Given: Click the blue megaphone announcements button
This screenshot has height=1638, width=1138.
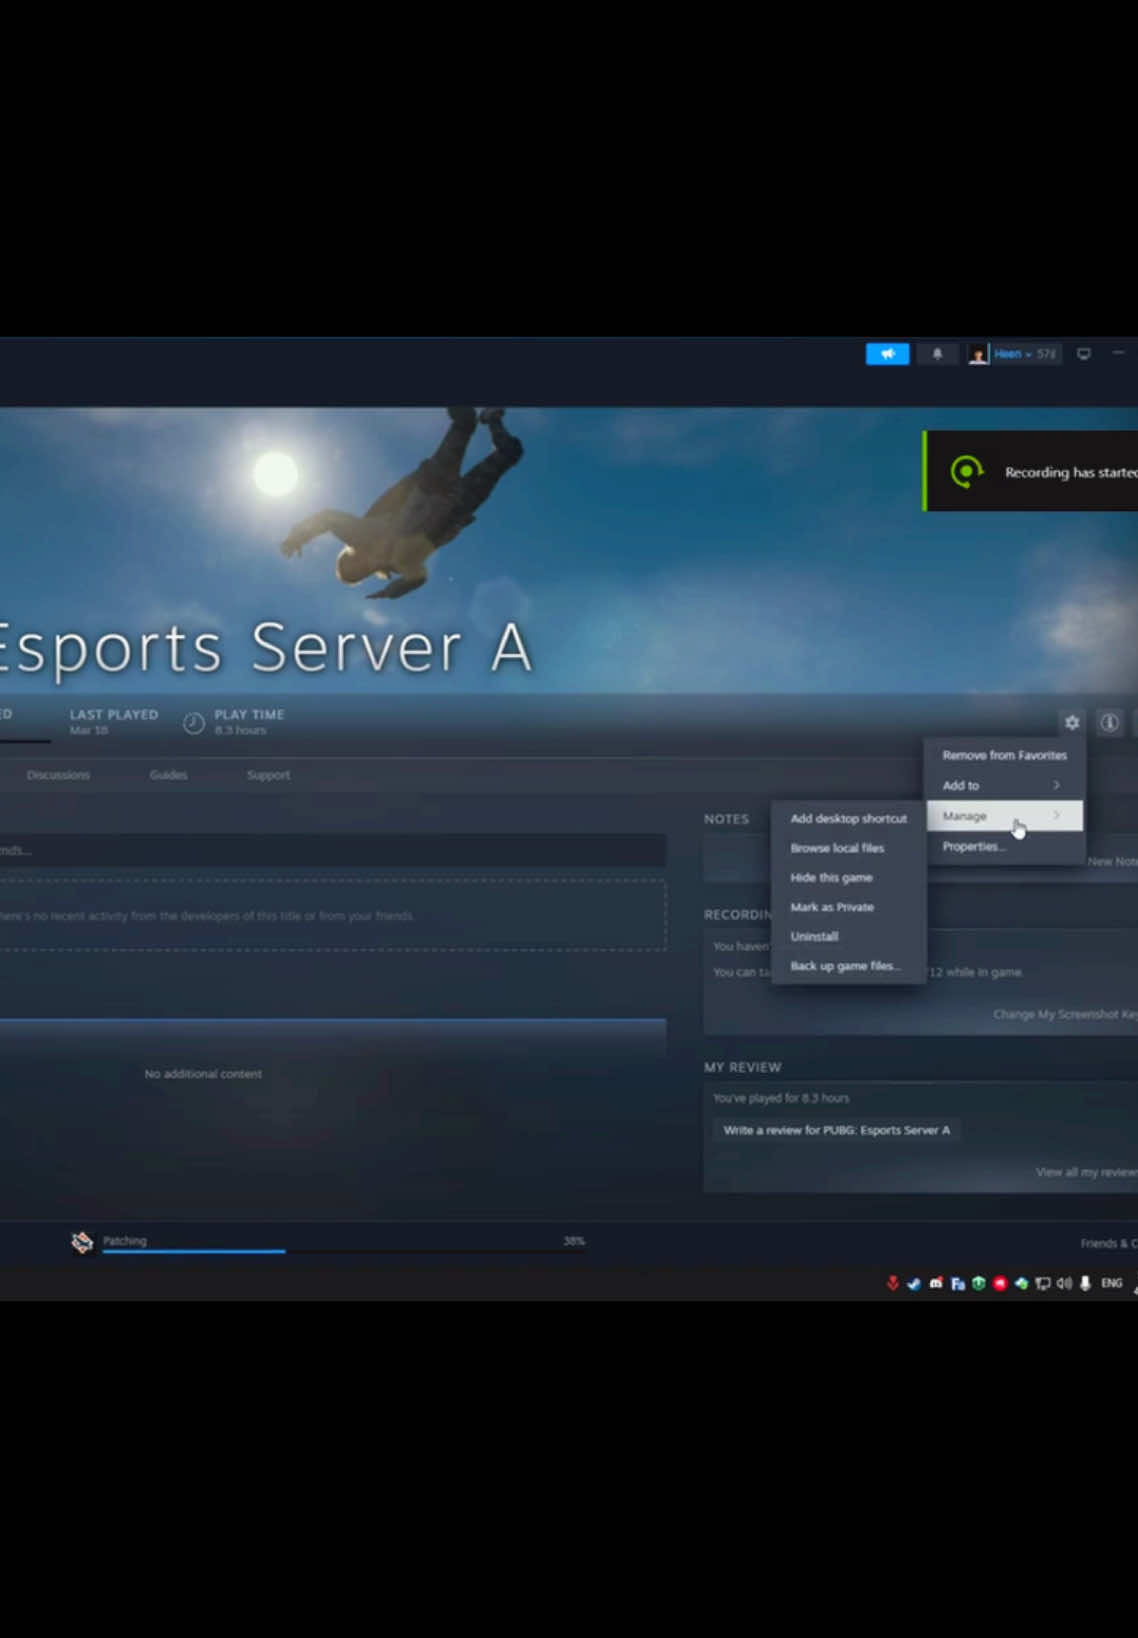Looking at the screenshot, I should [x=887, y=354].
